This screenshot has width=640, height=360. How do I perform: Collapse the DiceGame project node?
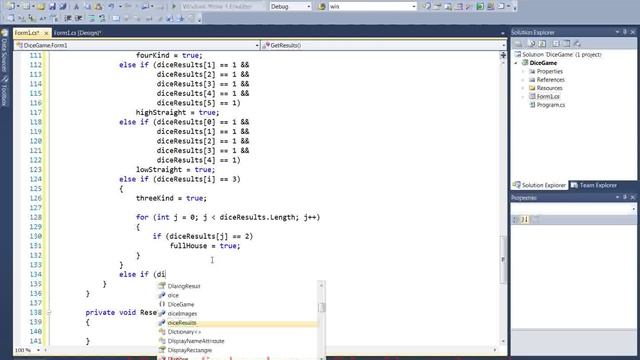(516, 63)
